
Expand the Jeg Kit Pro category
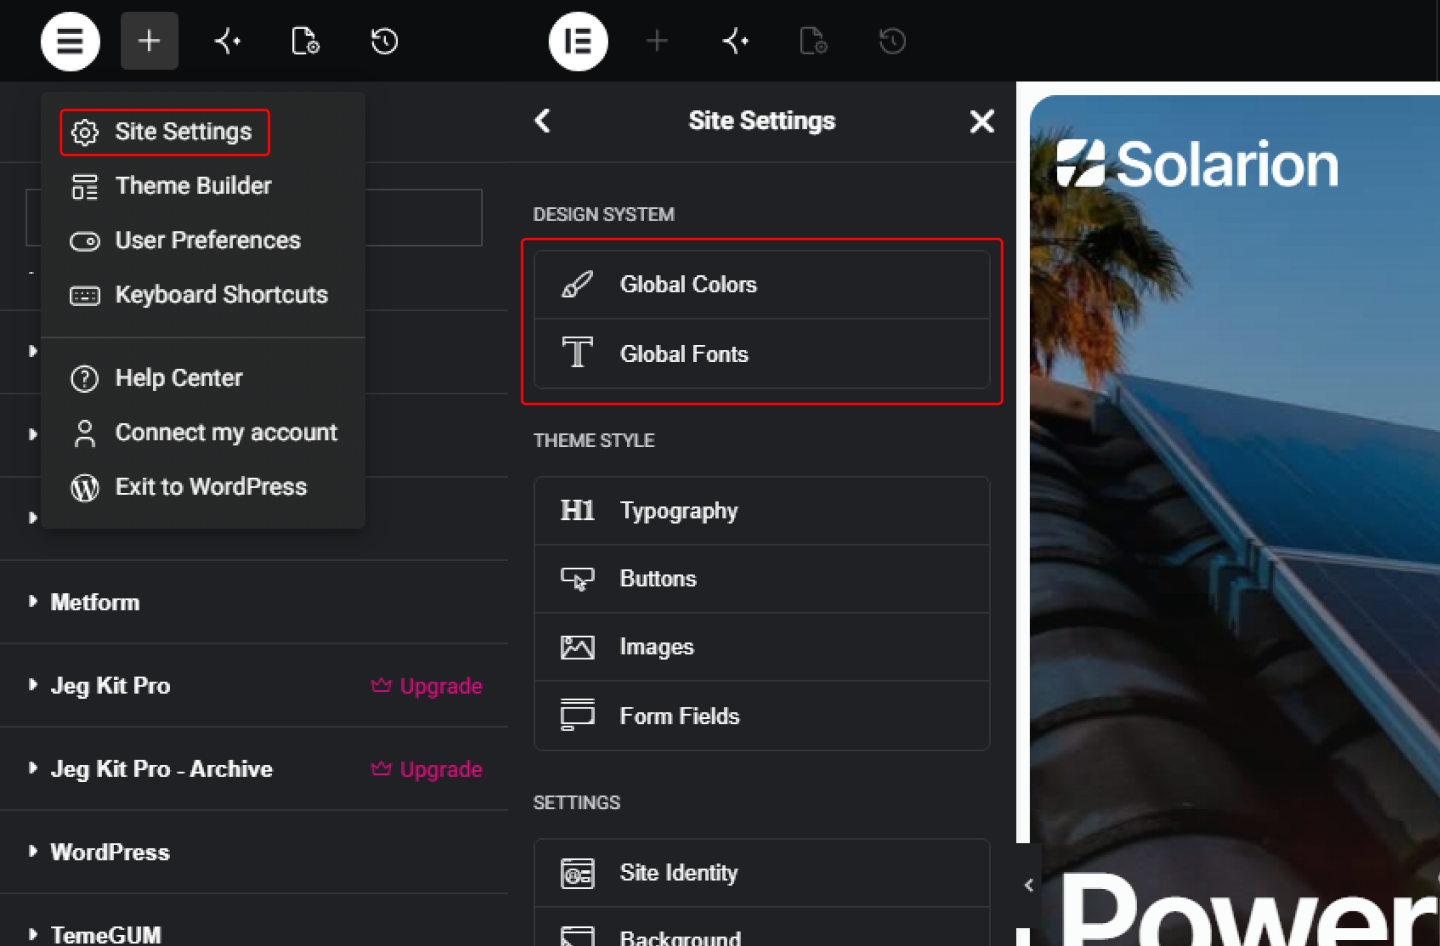click(x=110, y=685)
